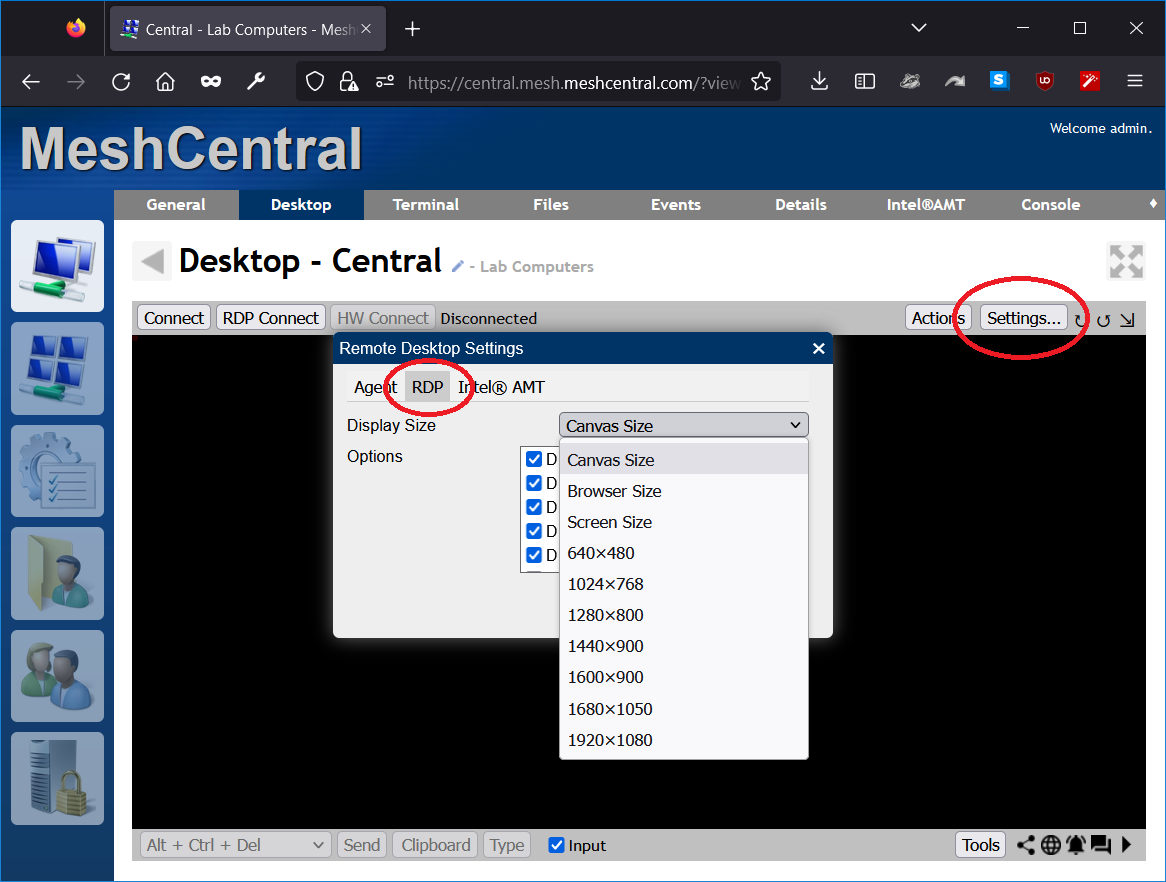Click the globe web-relay icon

[x=1051, y=845]
